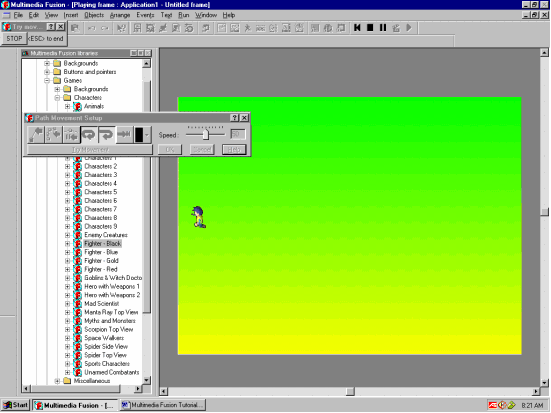
Task: Click the pause playback icon
Action: 383,27
